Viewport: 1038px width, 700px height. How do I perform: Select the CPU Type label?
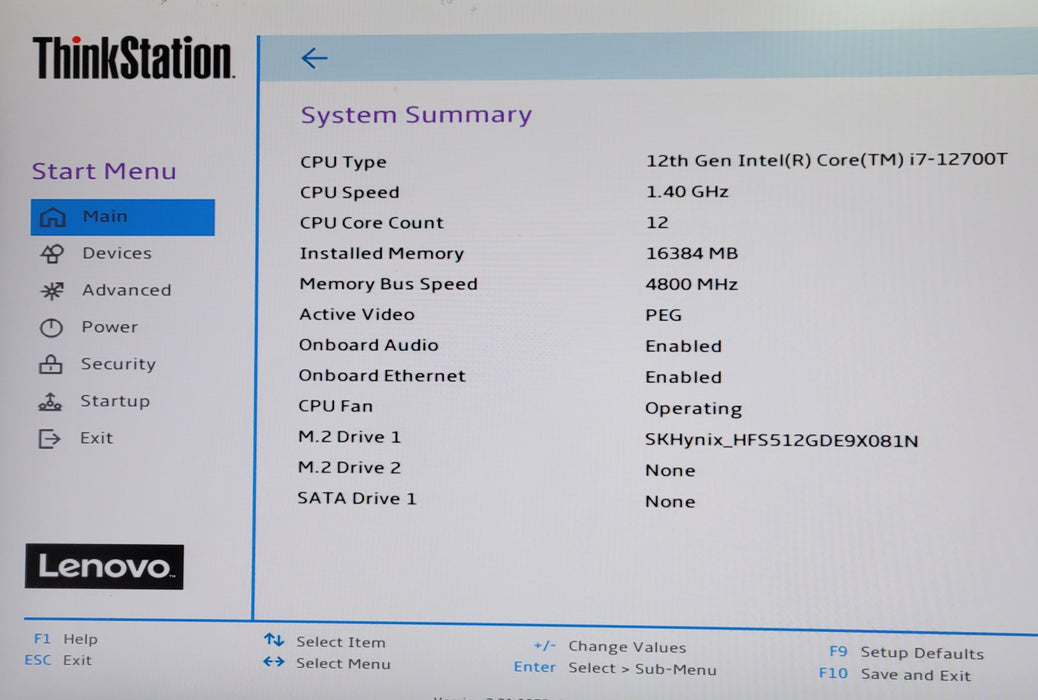[343, 162]
